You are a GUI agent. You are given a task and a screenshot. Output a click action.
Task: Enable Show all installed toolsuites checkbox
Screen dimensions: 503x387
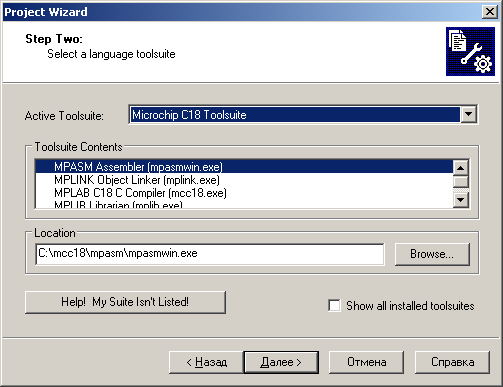click(334, 305)
